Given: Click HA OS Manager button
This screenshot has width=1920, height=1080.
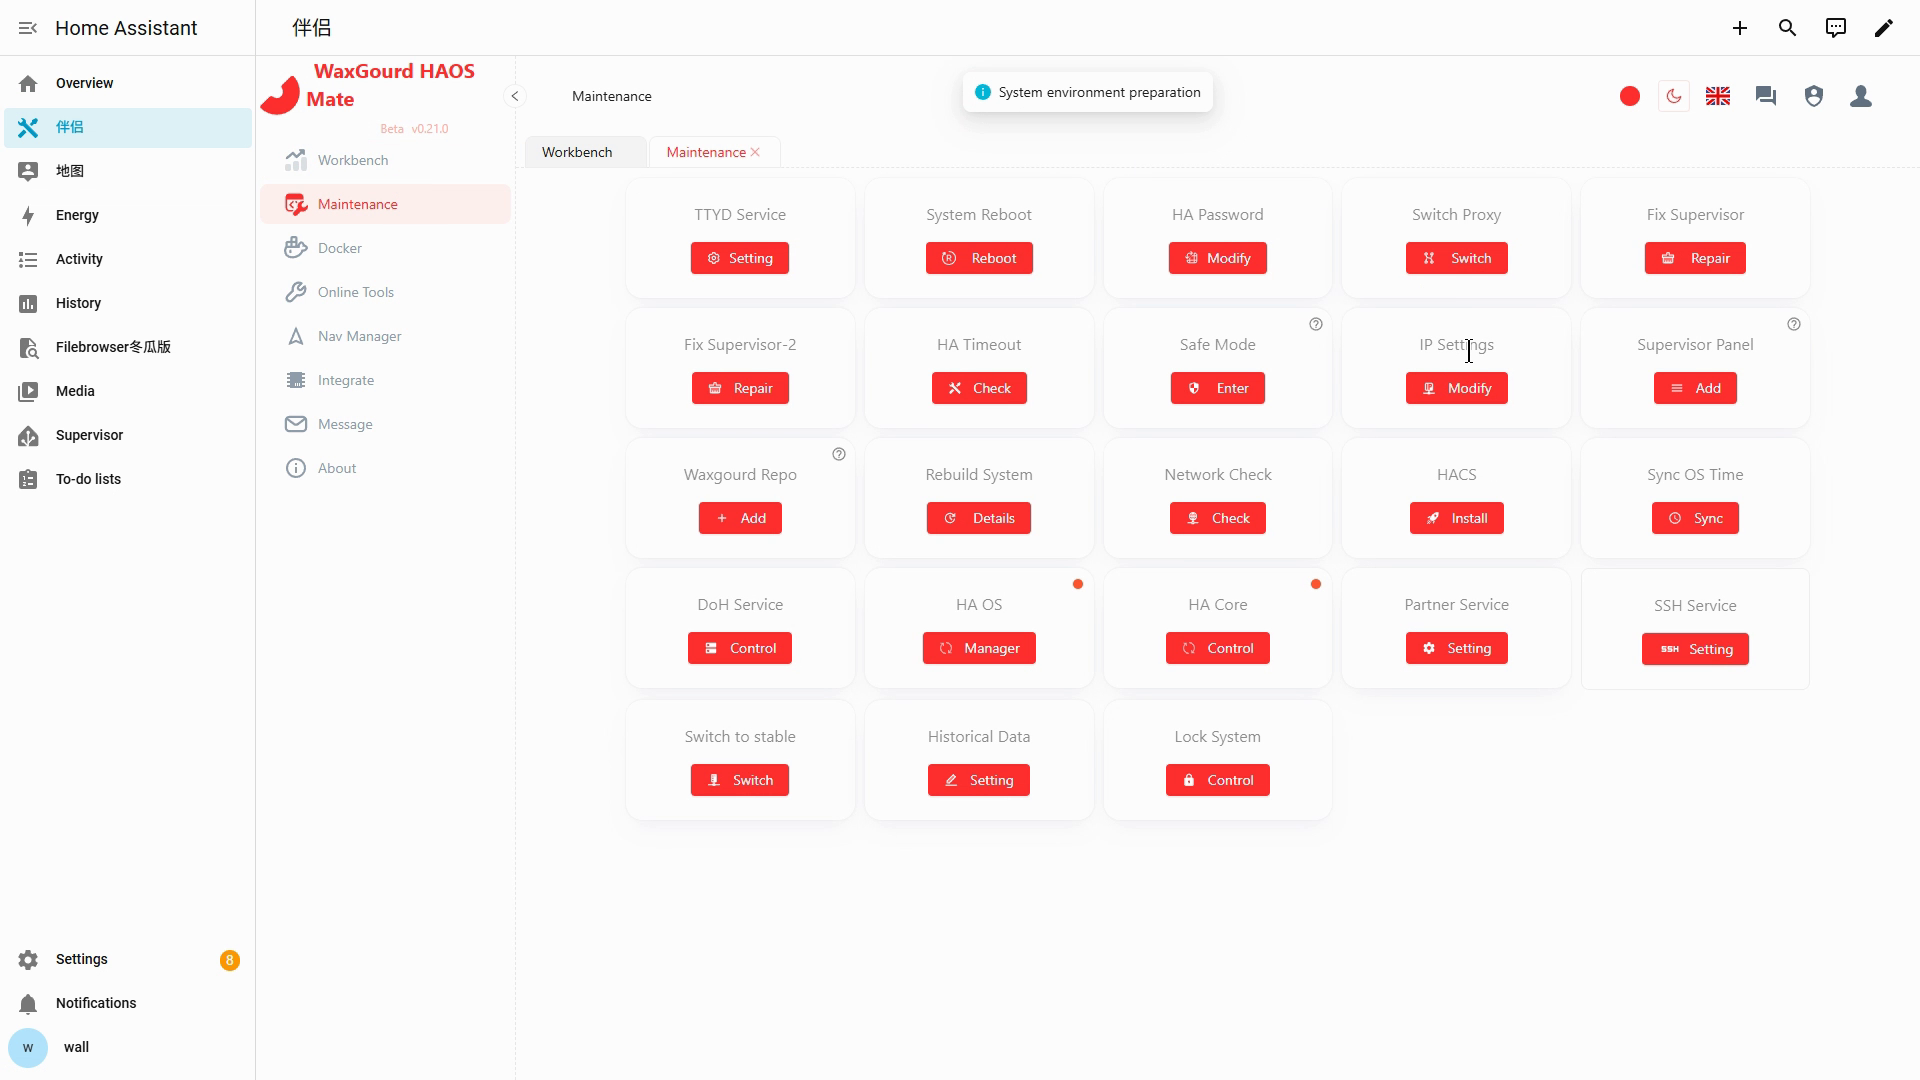Looking at the screenshot, I should pos(979,648).
